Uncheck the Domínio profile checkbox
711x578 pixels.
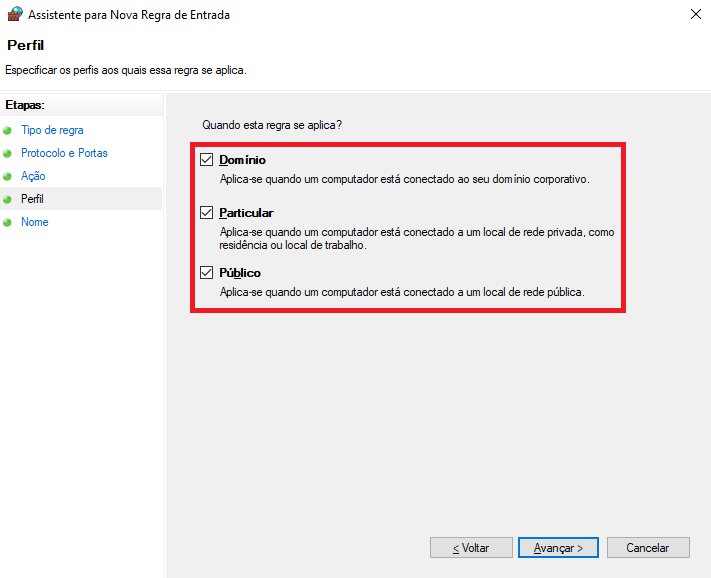click(206, 160)
